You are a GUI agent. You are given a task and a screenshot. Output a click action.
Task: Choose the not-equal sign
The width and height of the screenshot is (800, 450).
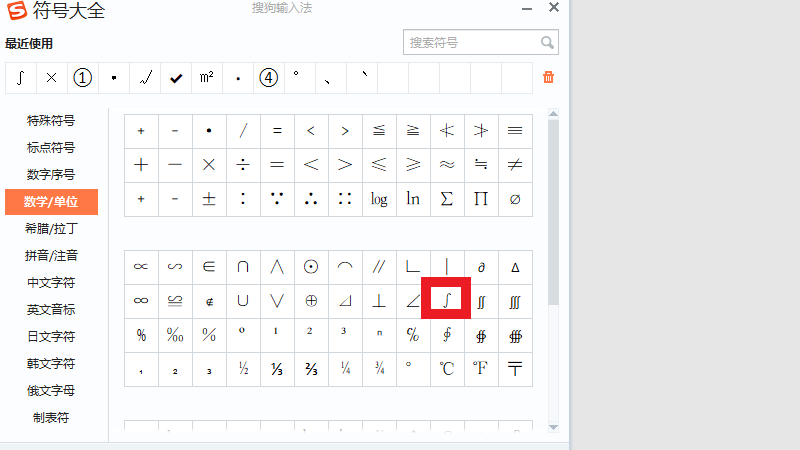click(x=515, y=165)
